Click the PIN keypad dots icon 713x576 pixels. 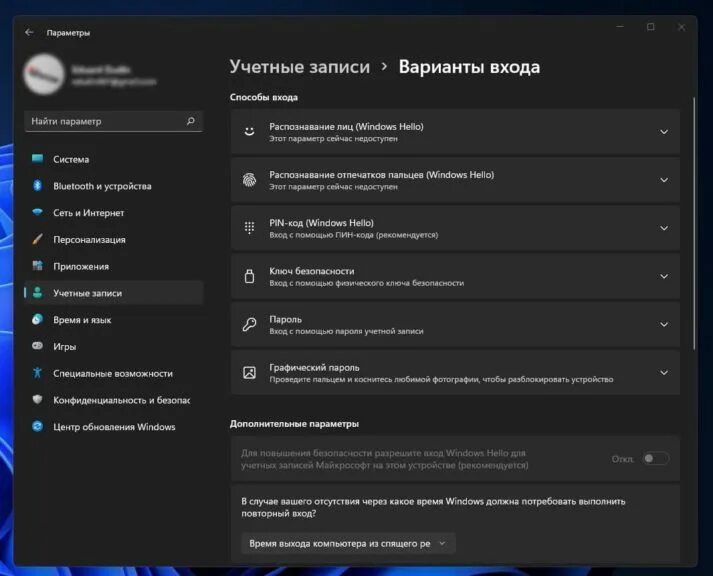pos(249,228)
